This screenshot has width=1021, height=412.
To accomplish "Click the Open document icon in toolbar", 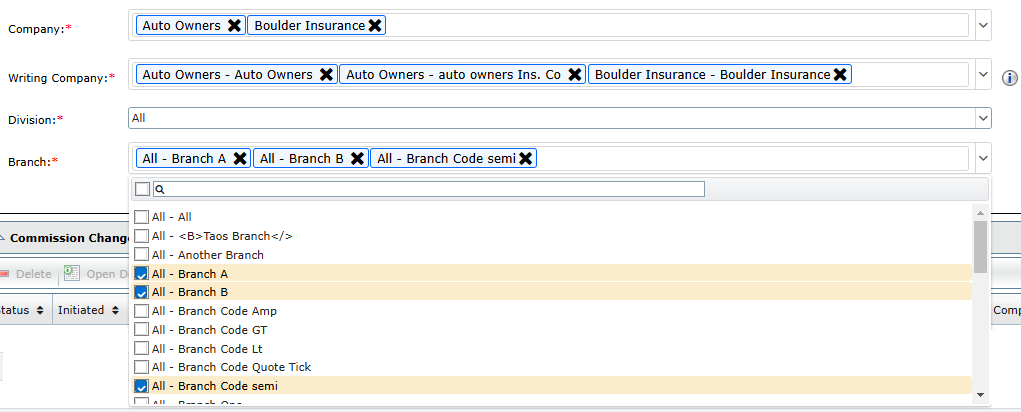I will [x=72, y=273].
